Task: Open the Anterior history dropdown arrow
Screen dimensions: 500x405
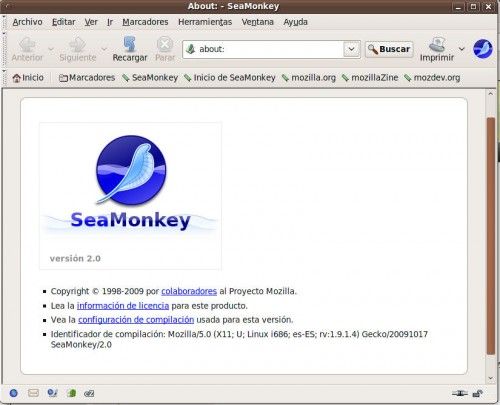Action: point(51,49)
